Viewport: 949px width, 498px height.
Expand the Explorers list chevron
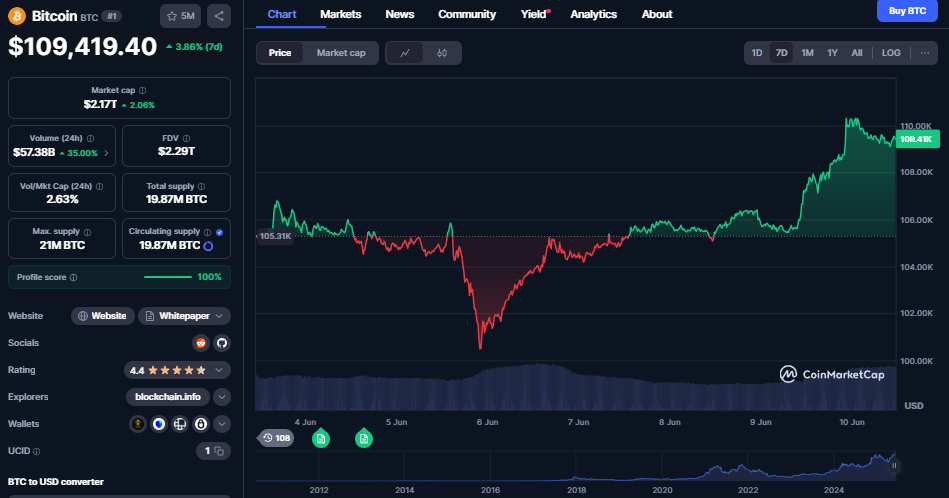[222, 397]
